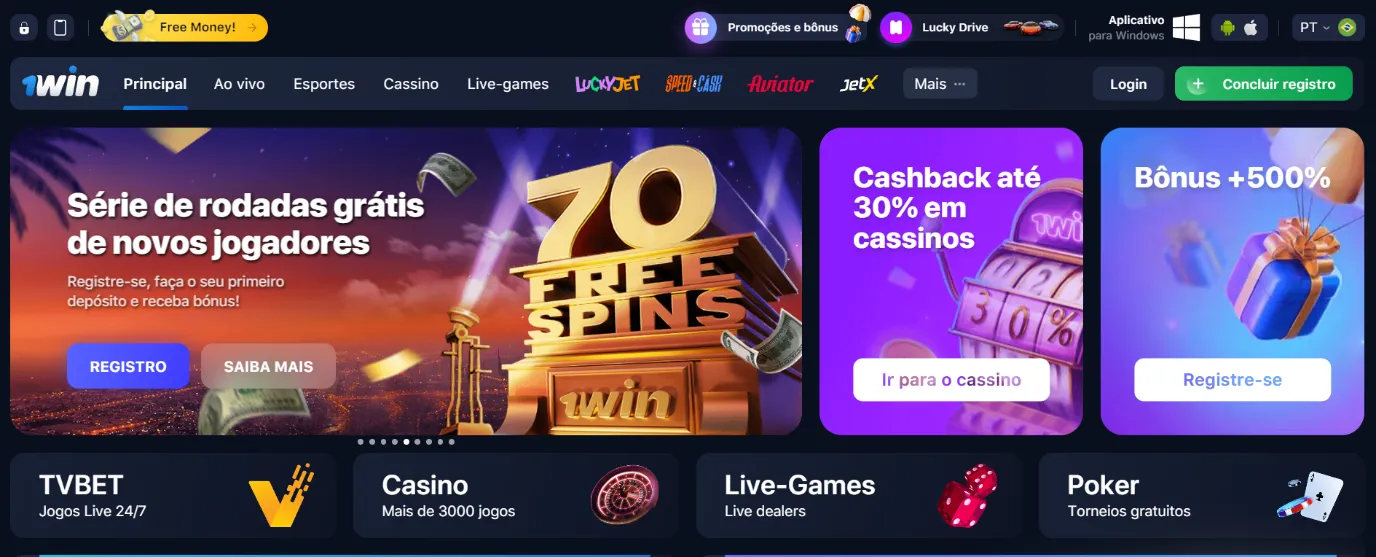Expand the Mais menu
This screenshot has height=557, width=1376.
(940, 84)
